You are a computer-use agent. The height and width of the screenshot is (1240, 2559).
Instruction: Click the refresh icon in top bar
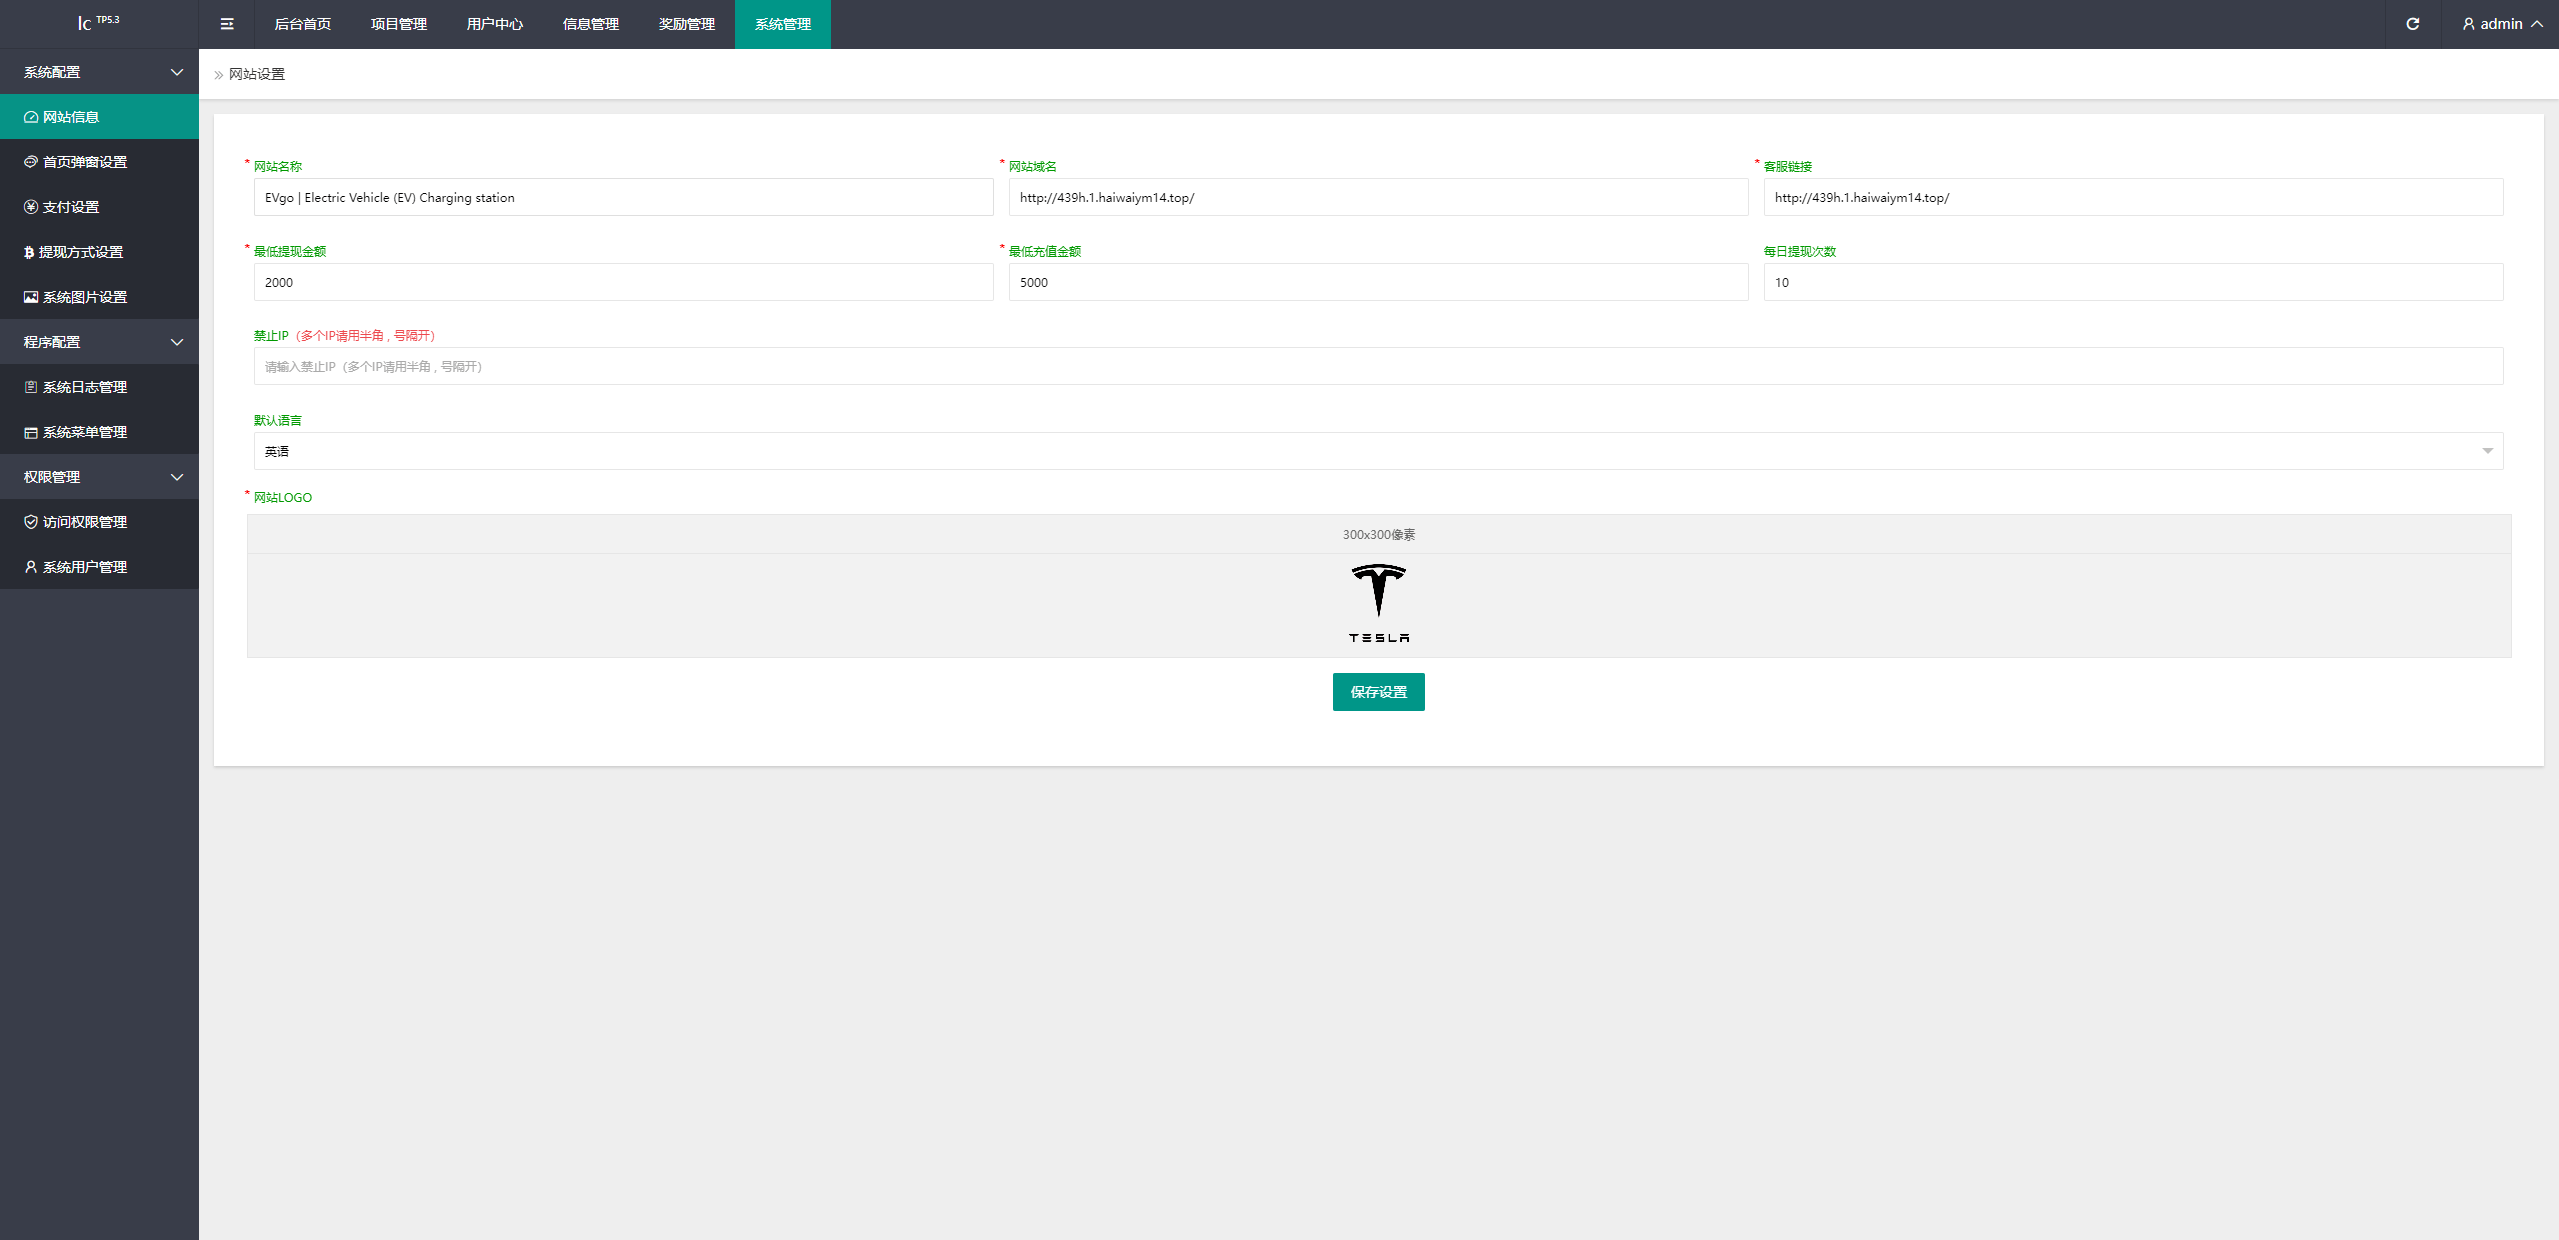(x=2412, y=24)
